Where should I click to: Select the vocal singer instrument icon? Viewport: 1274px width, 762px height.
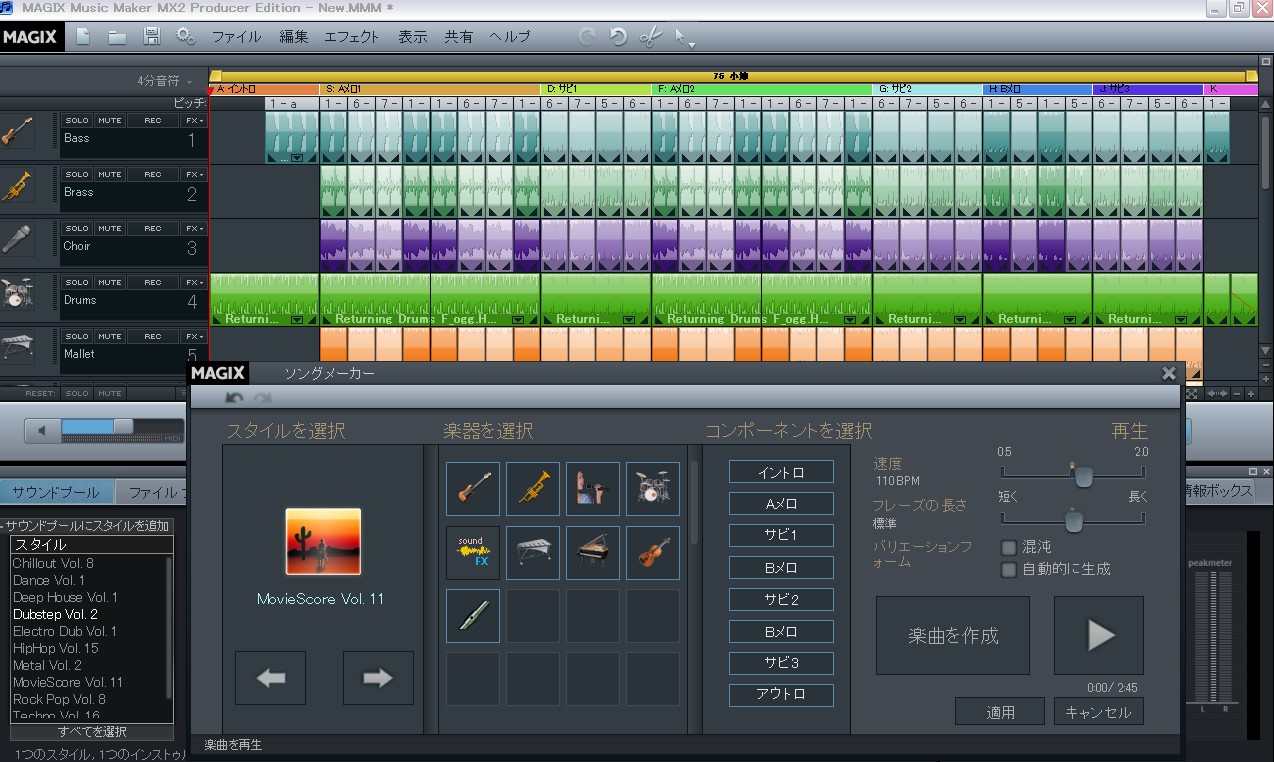point(593,489)
